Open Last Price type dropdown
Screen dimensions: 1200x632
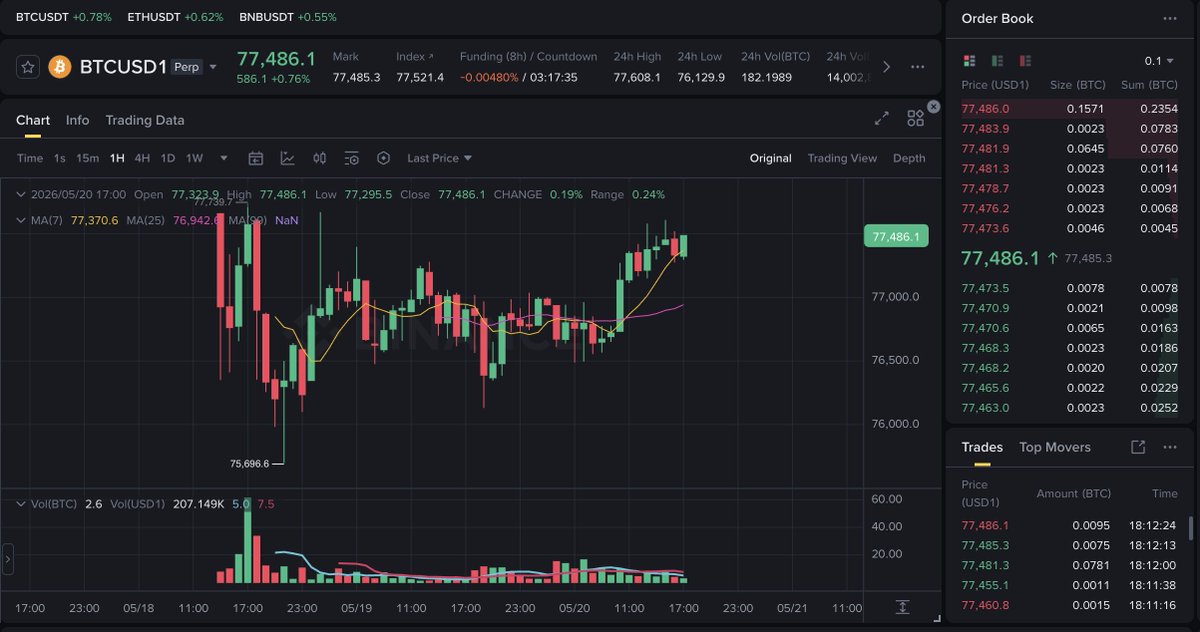[439, 158]
